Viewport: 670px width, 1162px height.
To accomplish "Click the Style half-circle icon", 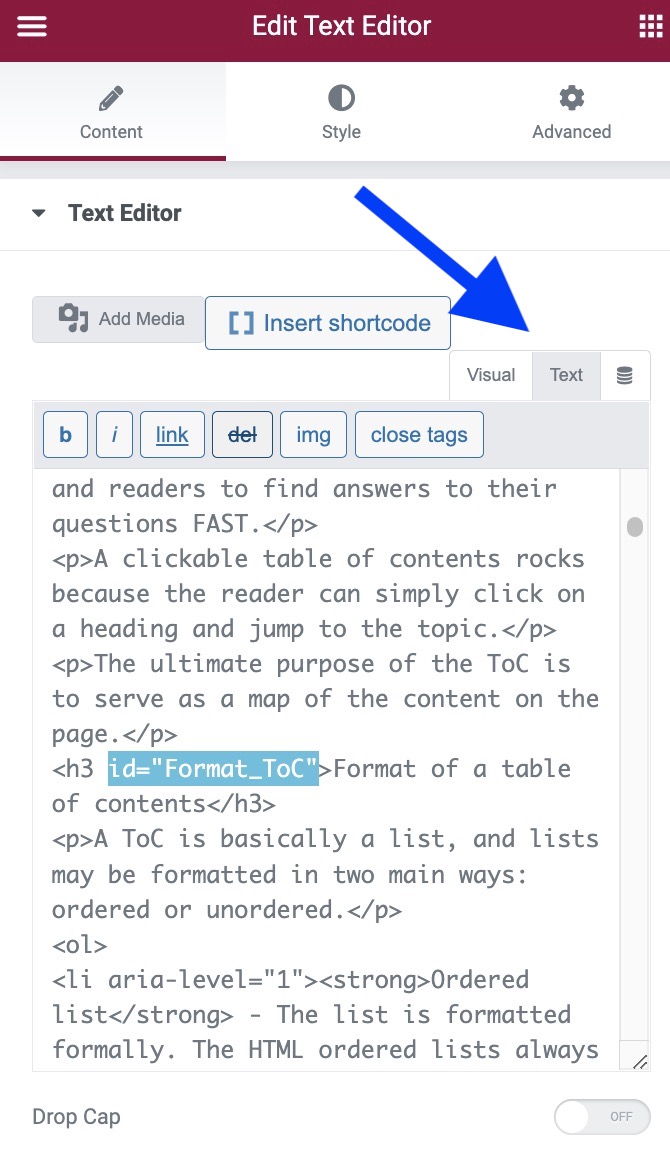I will tap(341, 98).
